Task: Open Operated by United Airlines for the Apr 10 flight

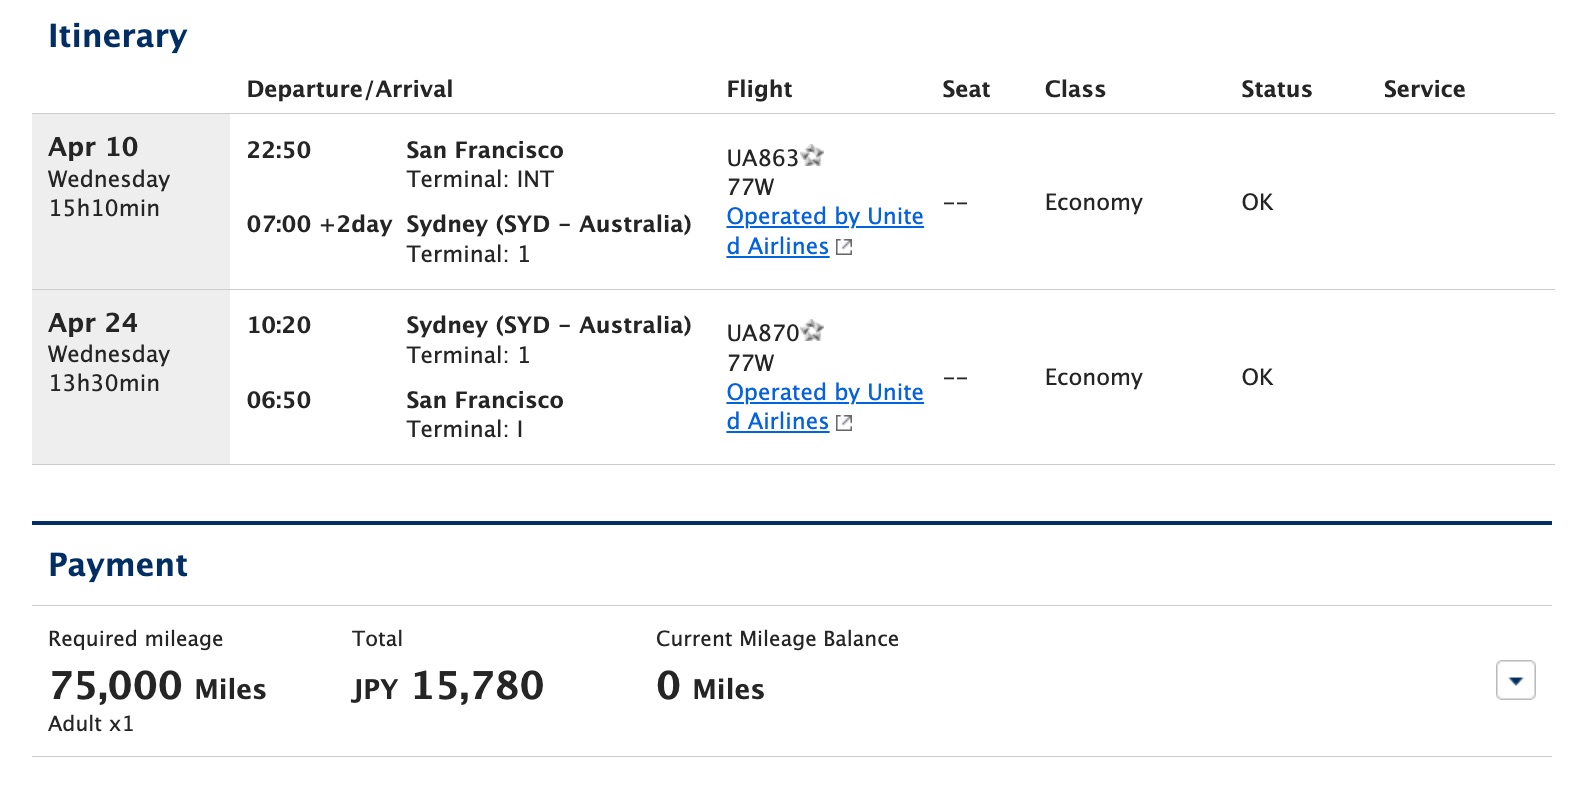Action: tap(824, 216)
